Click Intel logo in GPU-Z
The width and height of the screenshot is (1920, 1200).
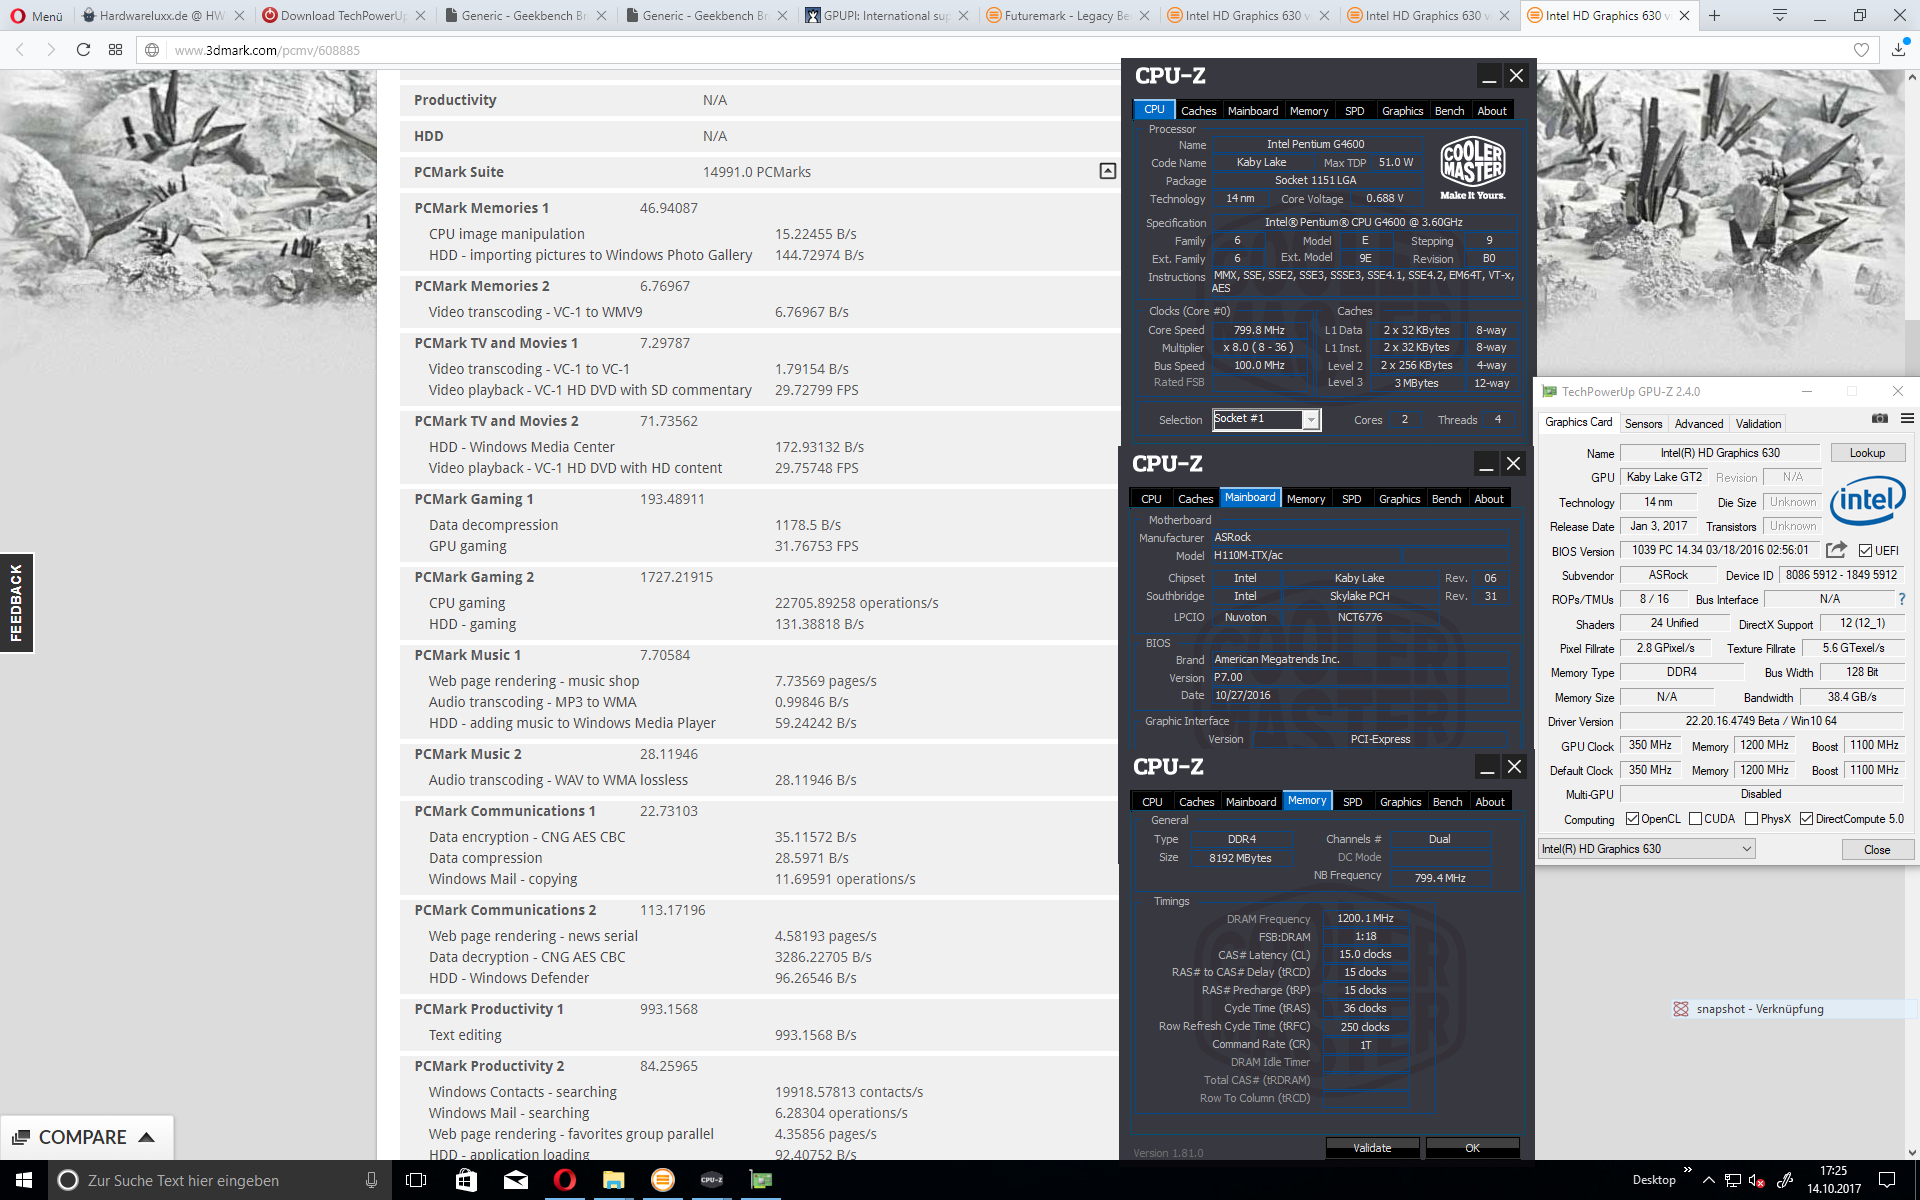tap(1867, 500)
